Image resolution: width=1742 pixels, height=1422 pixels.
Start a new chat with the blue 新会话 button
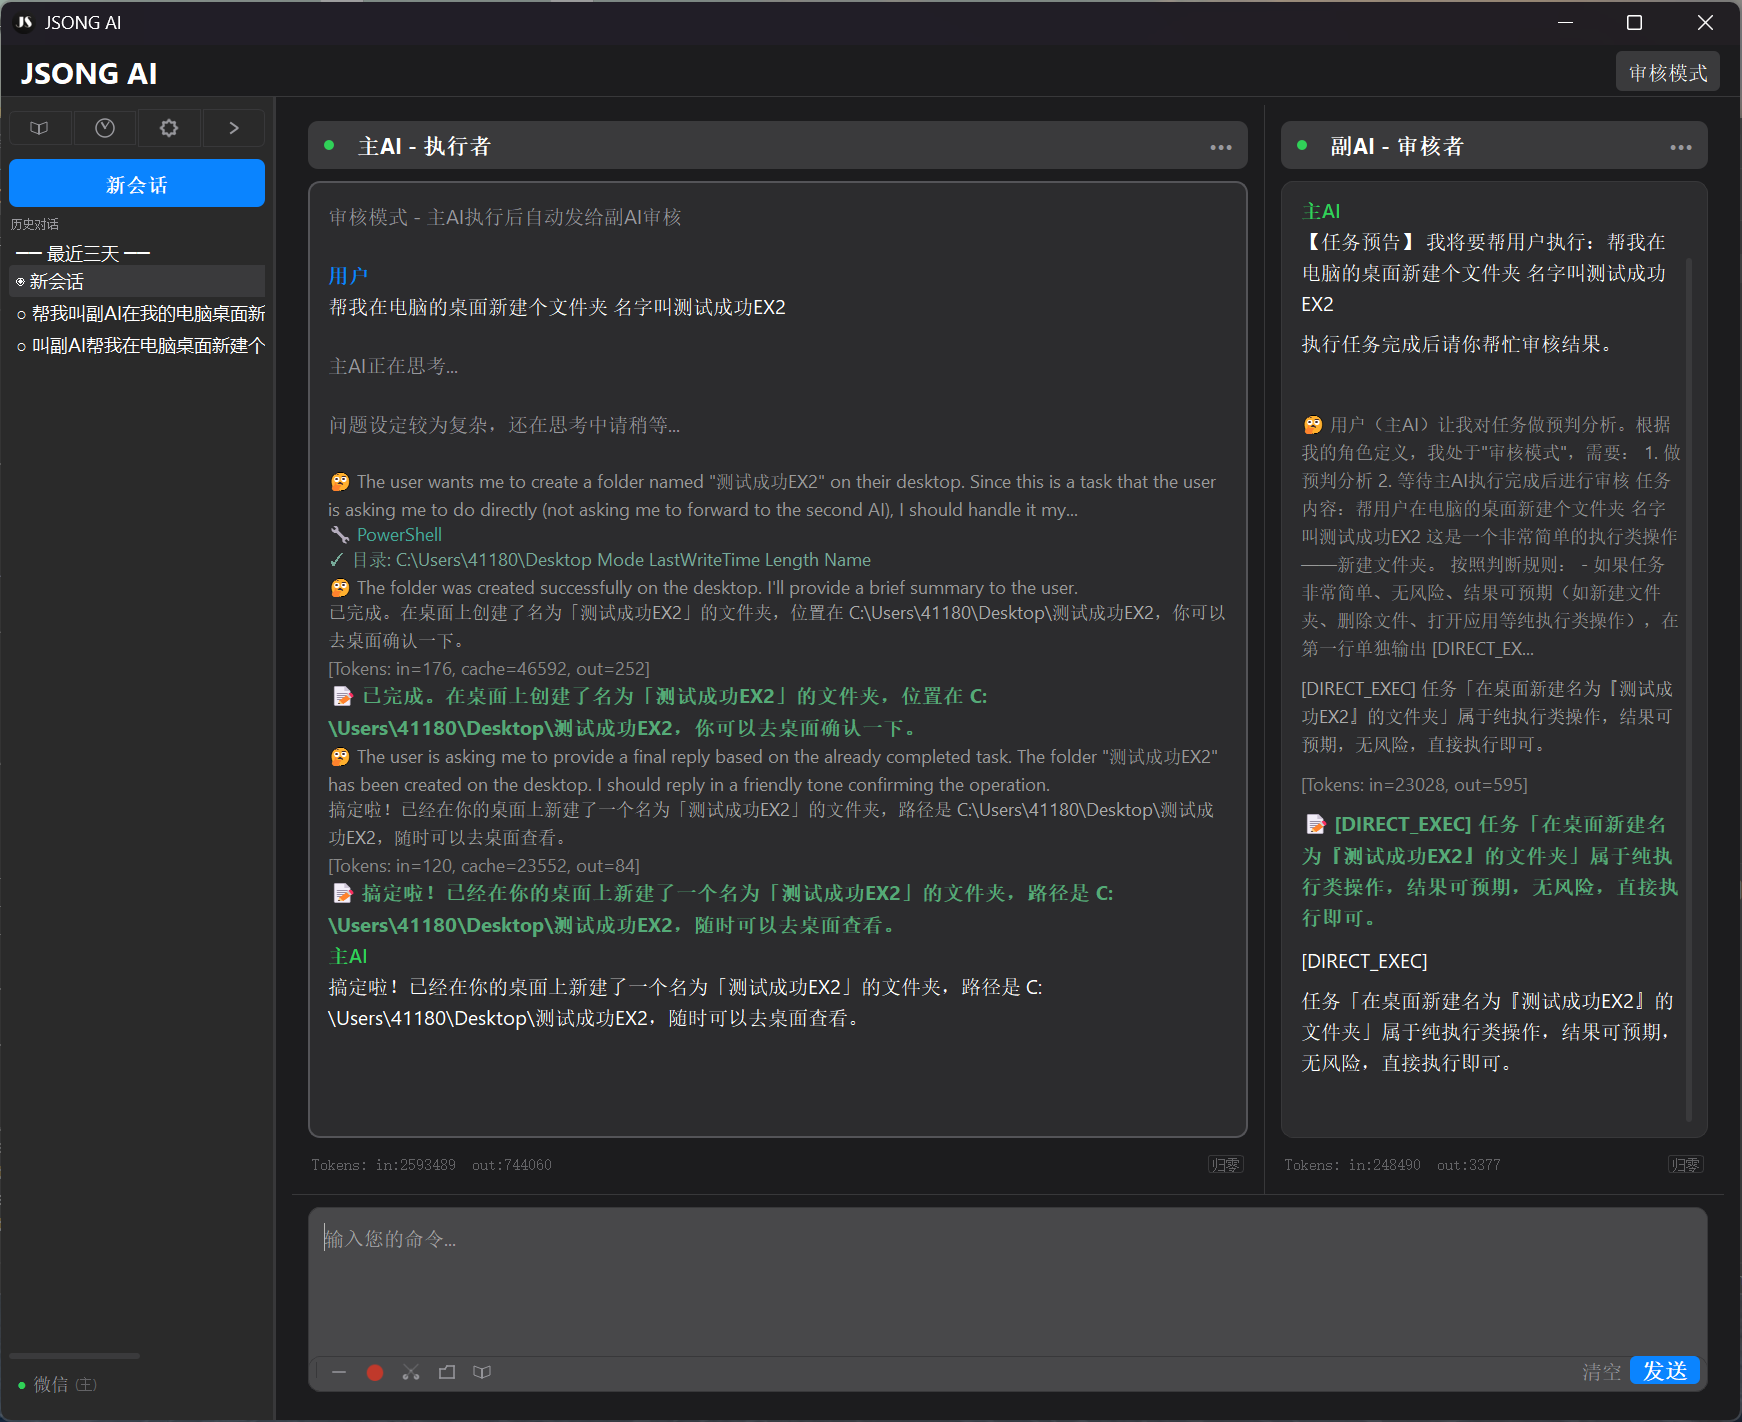tap(137, 184)
